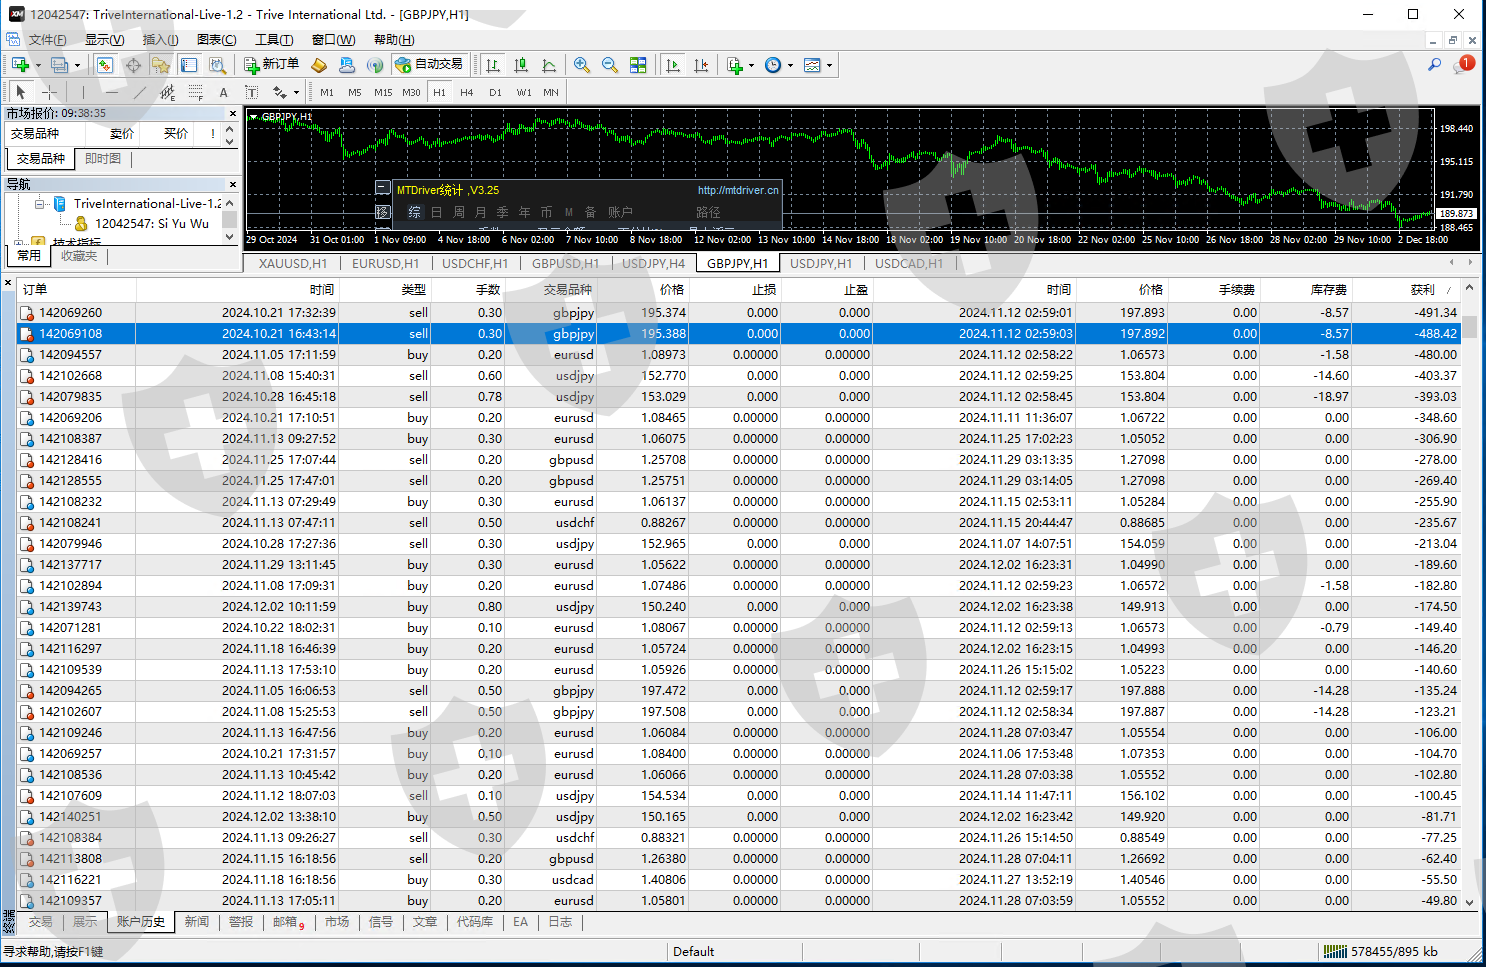Select order 142094557 in history list
This screenshot has height=967, width=1486.
coord(70,355)
